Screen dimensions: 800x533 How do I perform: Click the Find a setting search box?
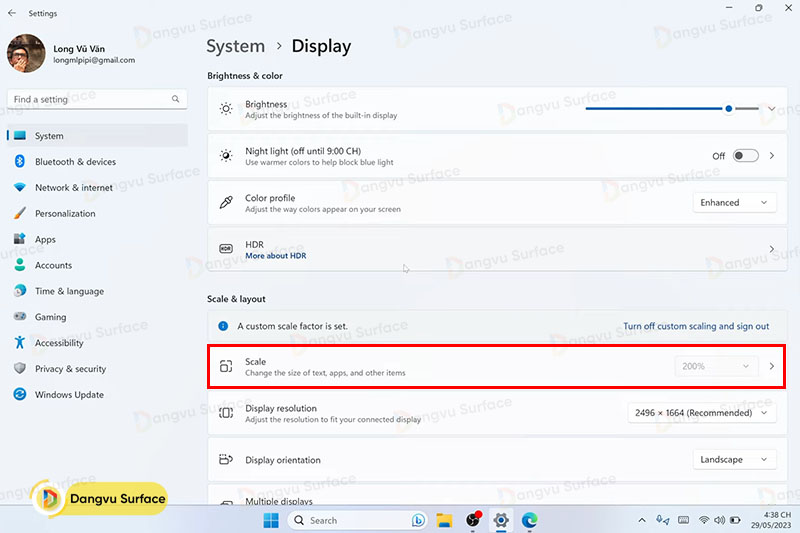point(90,99)
